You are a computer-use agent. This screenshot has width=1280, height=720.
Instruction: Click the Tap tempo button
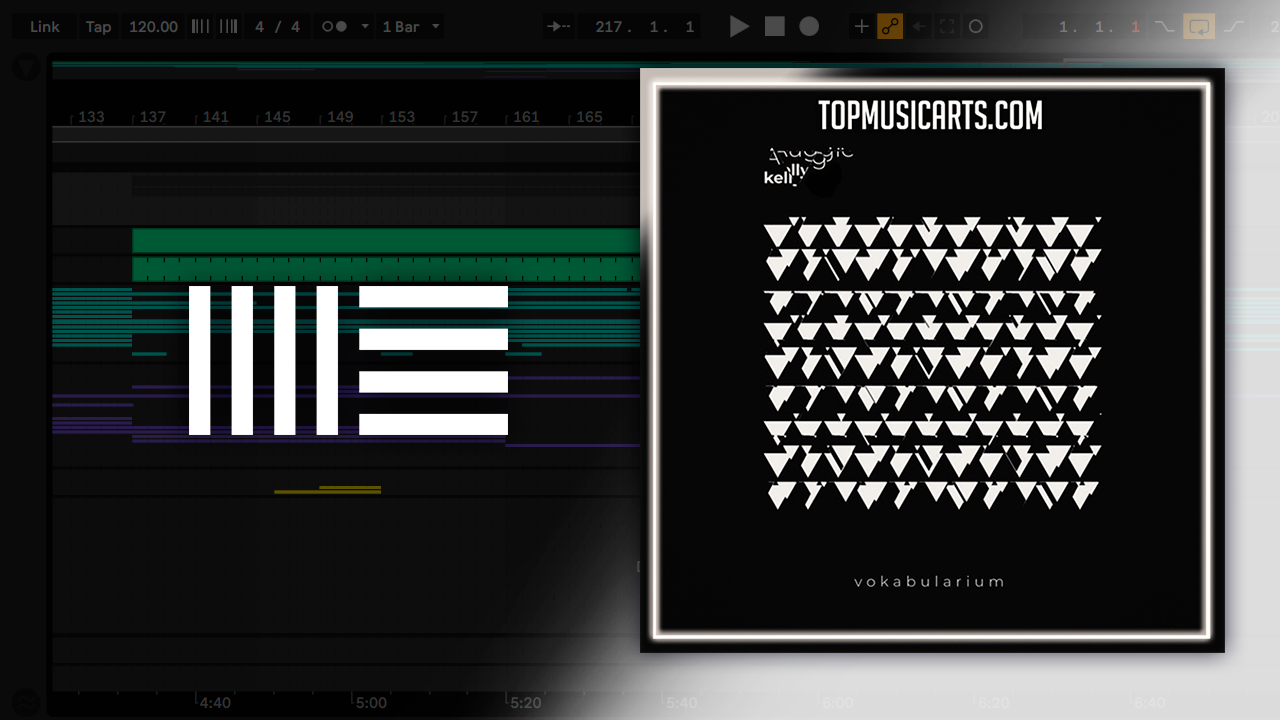tap(98, 27)
